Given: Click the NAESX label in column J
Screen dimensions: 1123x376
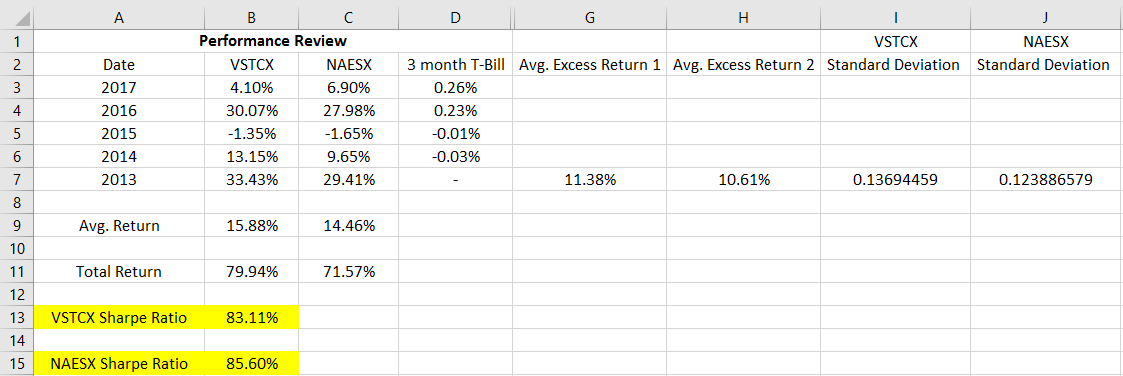Looking at the screenshot, I should click(x=1046, y=41).
